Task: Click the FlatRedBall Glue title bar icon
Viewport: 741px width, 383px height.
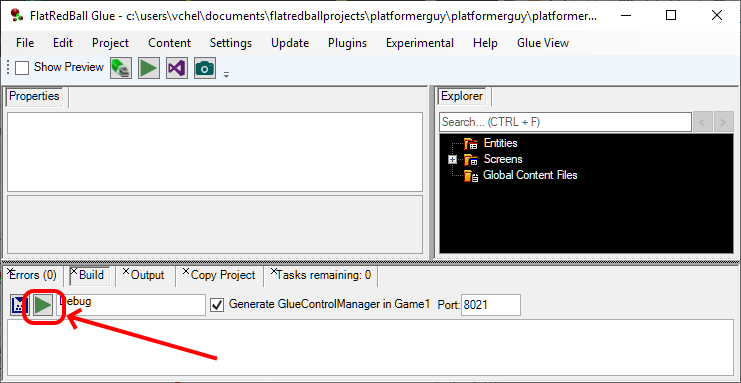Action: click(17, 16)
